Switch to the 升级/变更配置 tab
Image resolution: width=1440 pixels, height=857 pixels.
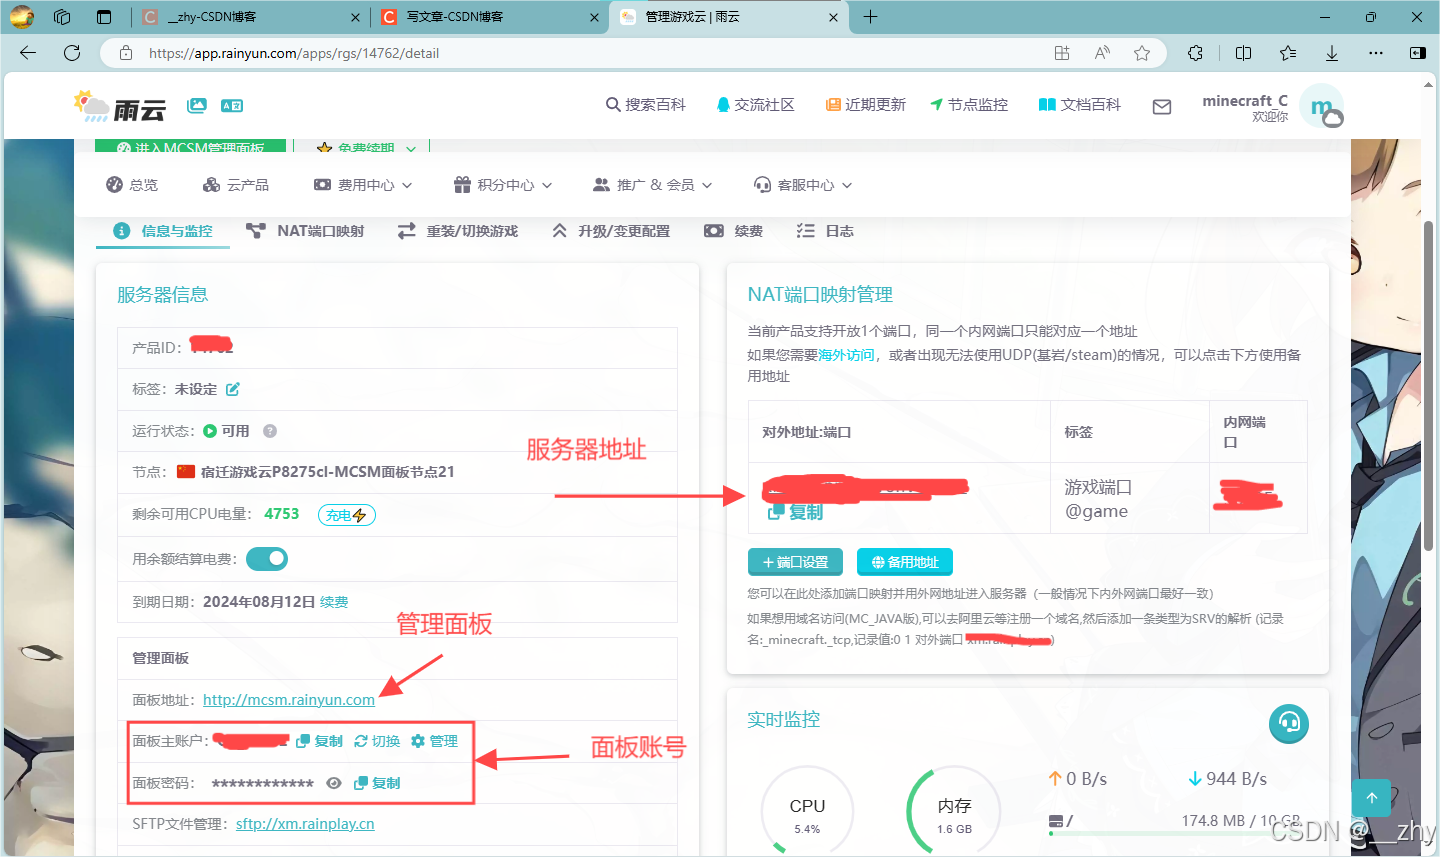pos(611,231)
